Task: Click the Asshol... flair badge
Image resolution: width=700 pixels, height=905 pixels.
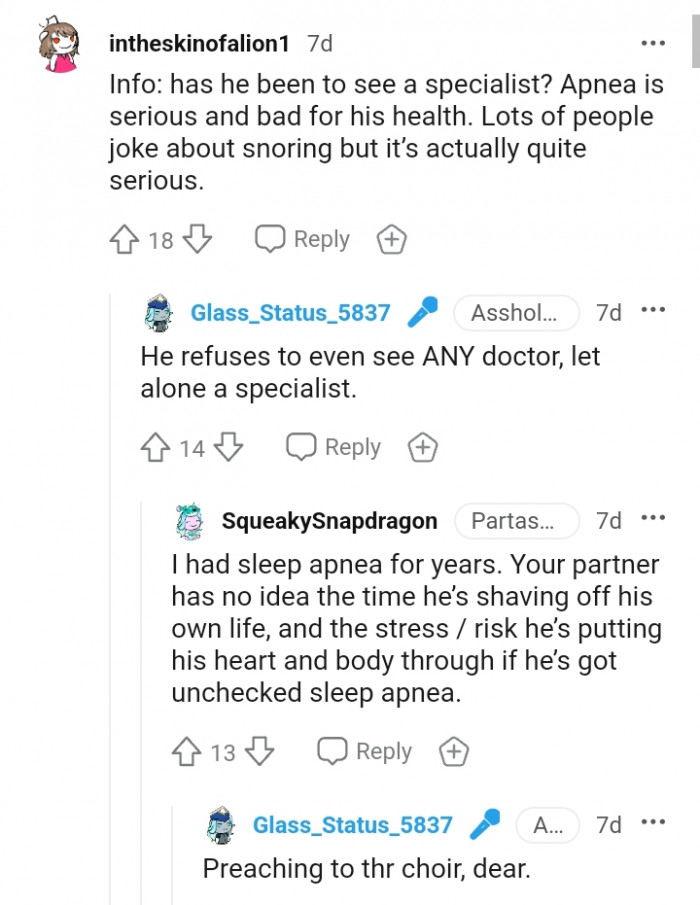Action: (516, 312)
